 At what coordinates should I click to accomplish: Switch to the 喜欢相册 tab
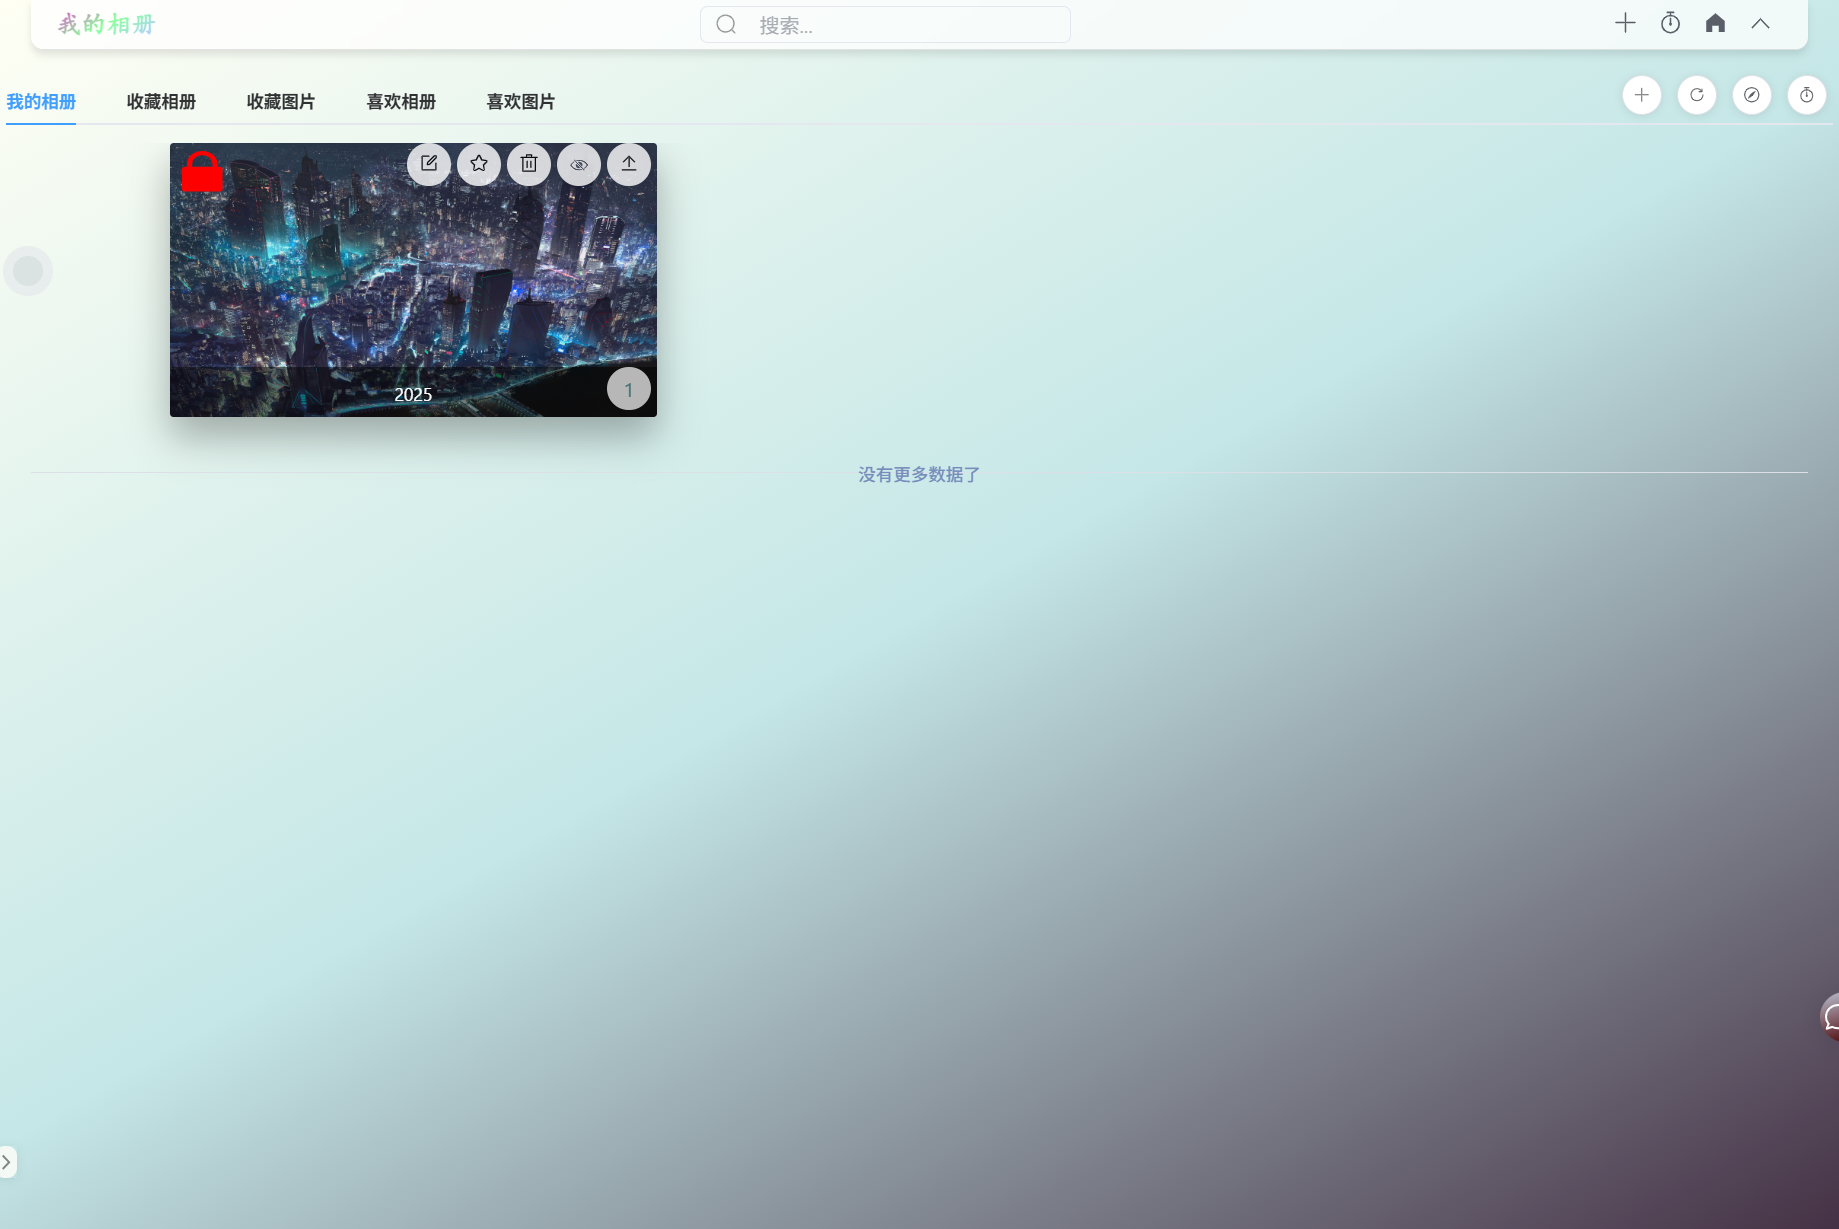click(401, 102)
